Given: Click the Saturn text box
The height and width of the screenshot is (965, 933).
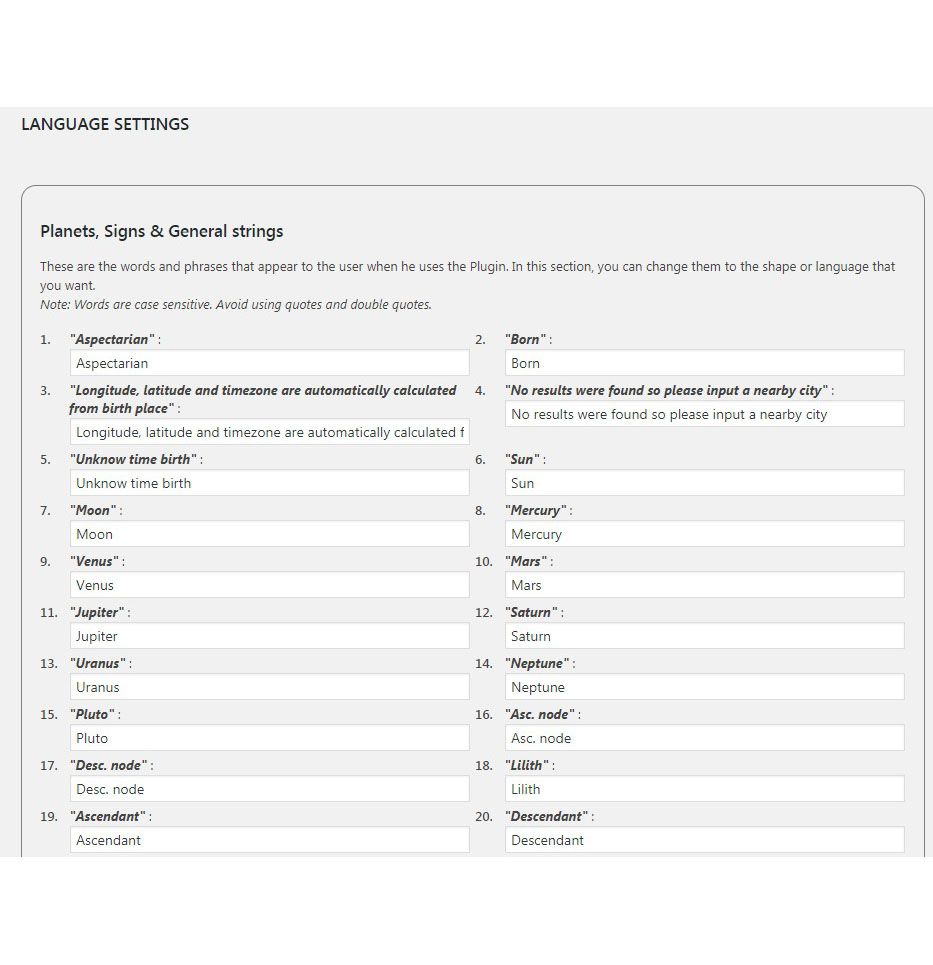Looking at the screenshot, I should pyautogui.click(x=704, y=636).
